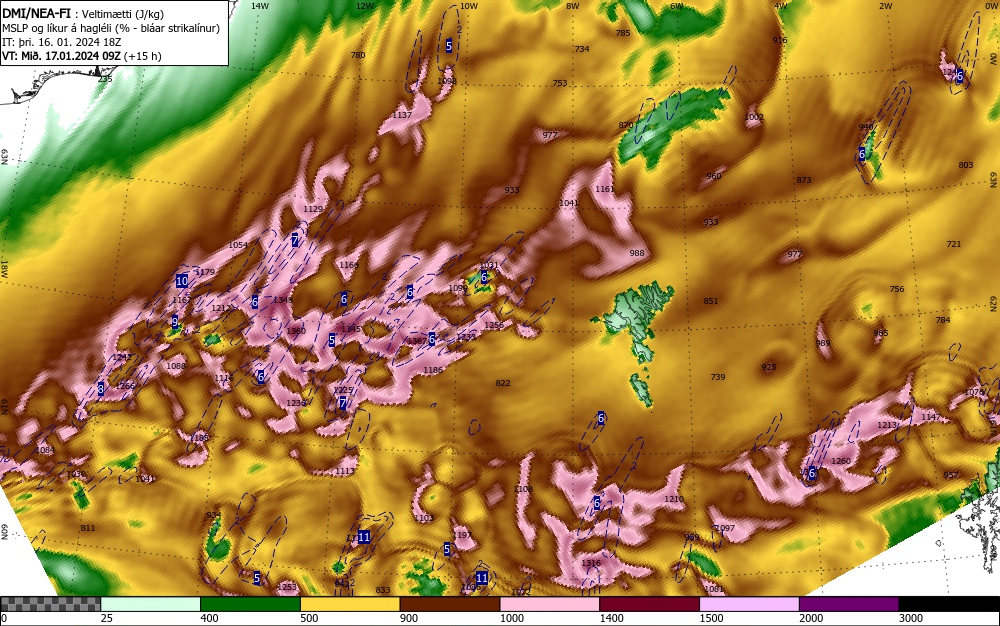
Task: Select the map value 1054
Action: [x=238, y=245]
